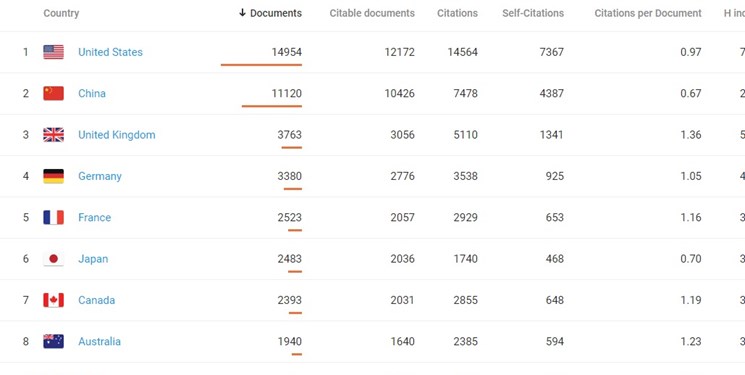Select self-citations value 648
The width and height of the screenshot is (745, 375).
tap(554, 300)
